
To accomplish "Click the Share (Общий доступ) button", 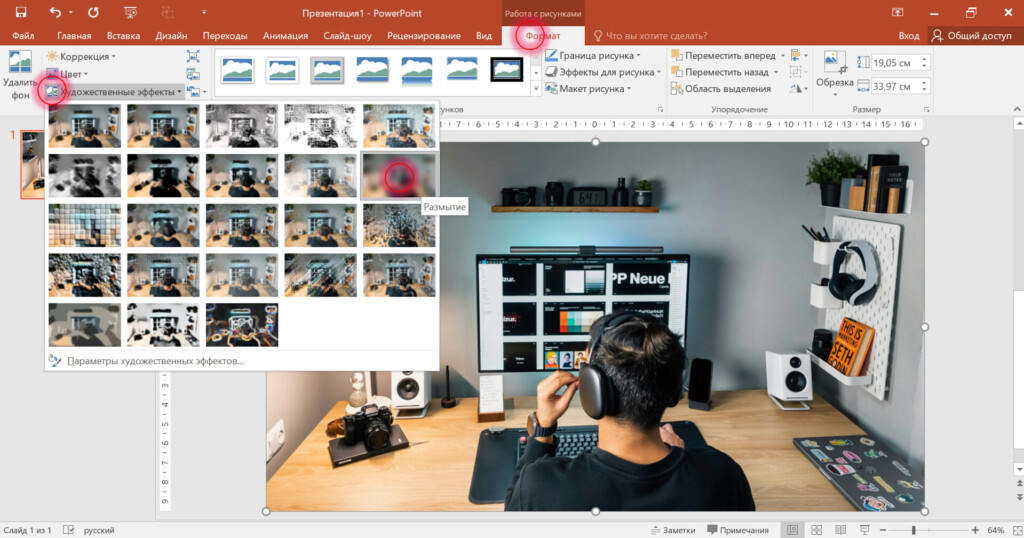I will [971, 36].
